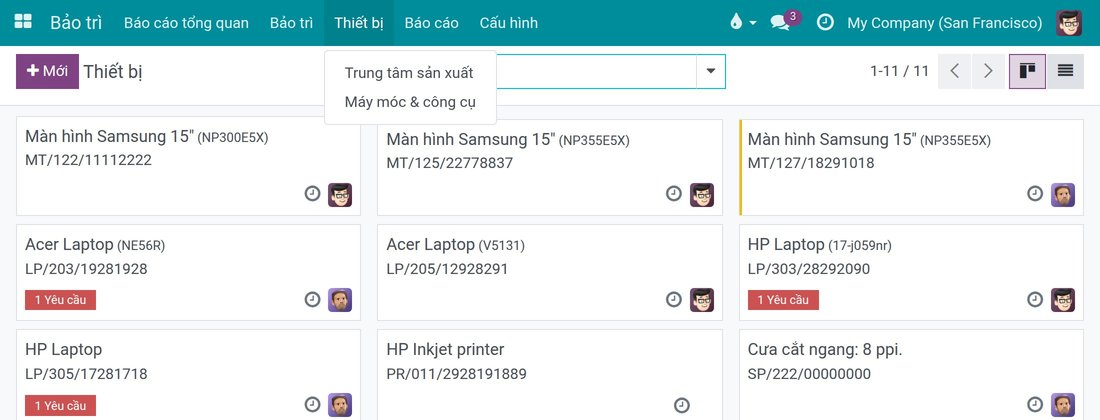Screen dimensions: 1100x420
Task: Open HP Inkjet printer card title
Action: click(445, 349)
